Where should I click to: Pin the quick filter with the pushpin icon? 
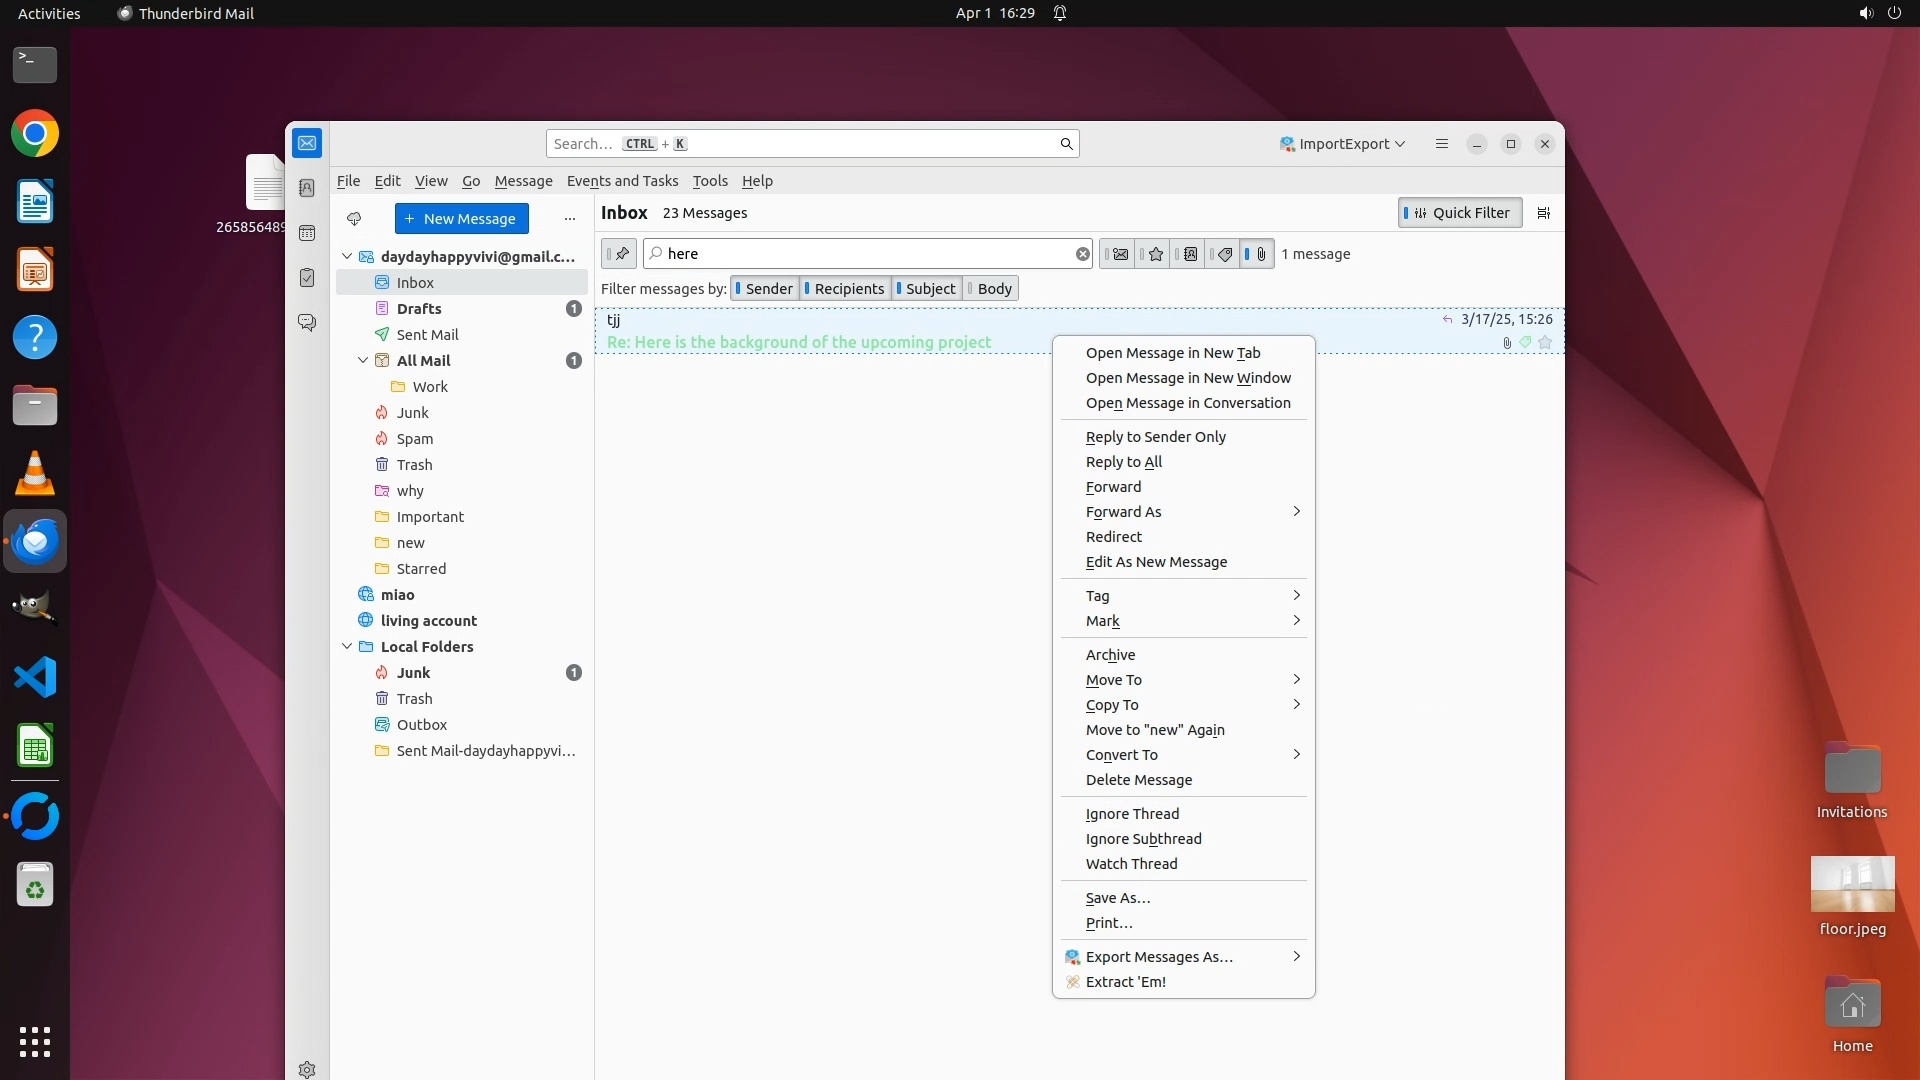point(619,254)
